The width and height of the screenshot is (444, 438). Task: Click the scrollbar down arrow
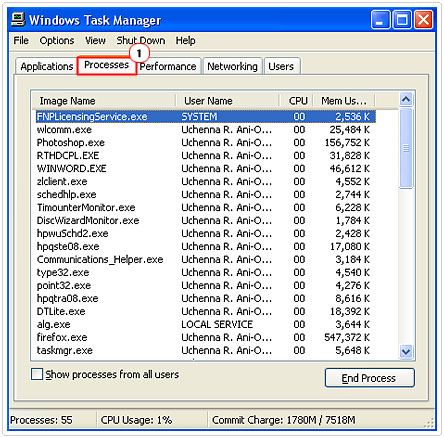tap(406, 352)
